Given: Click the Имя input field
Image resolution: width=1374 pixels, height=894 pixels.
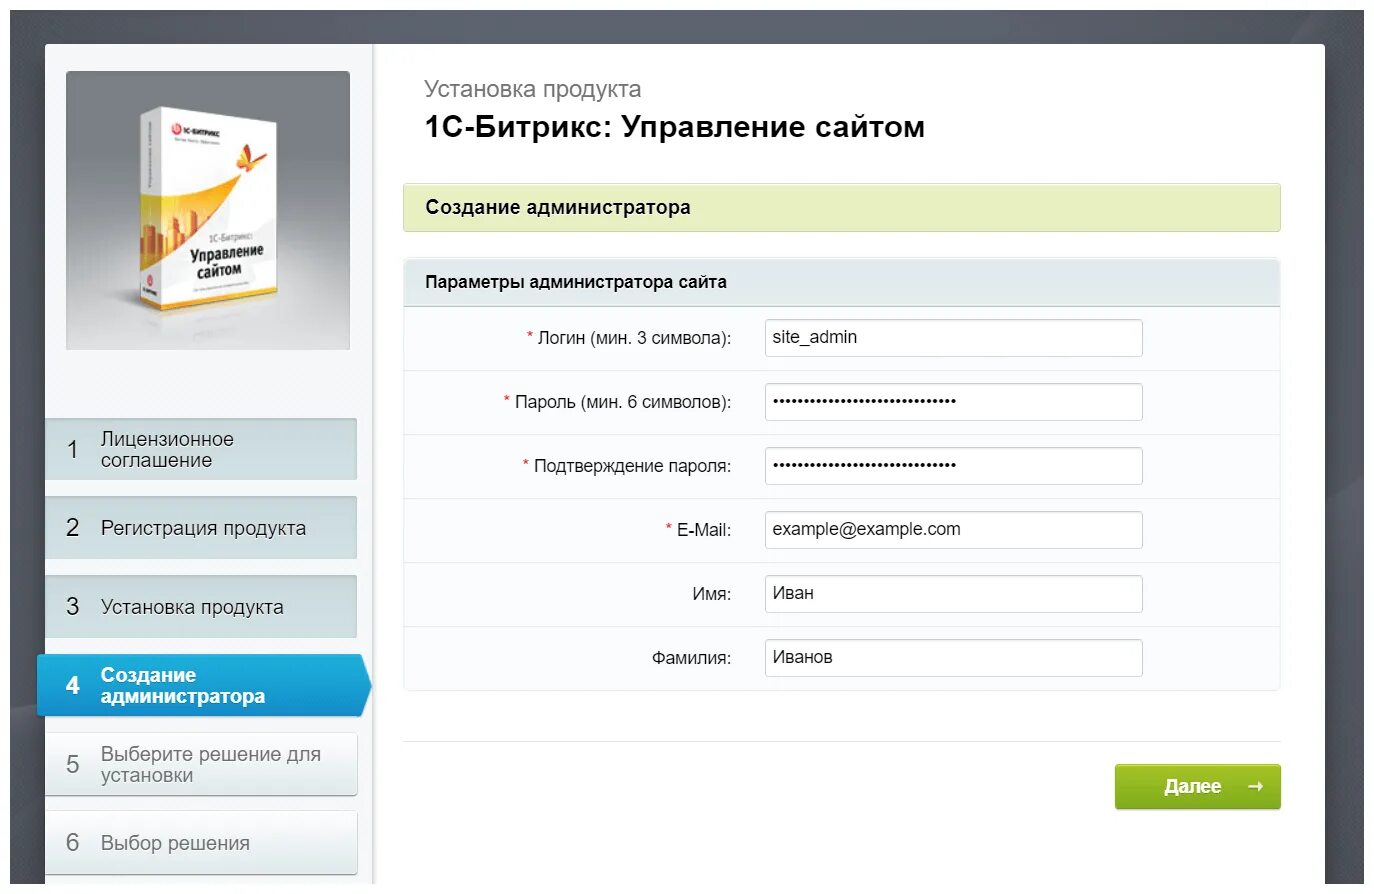Looking at the screenshot, I should tap(953, 594).
